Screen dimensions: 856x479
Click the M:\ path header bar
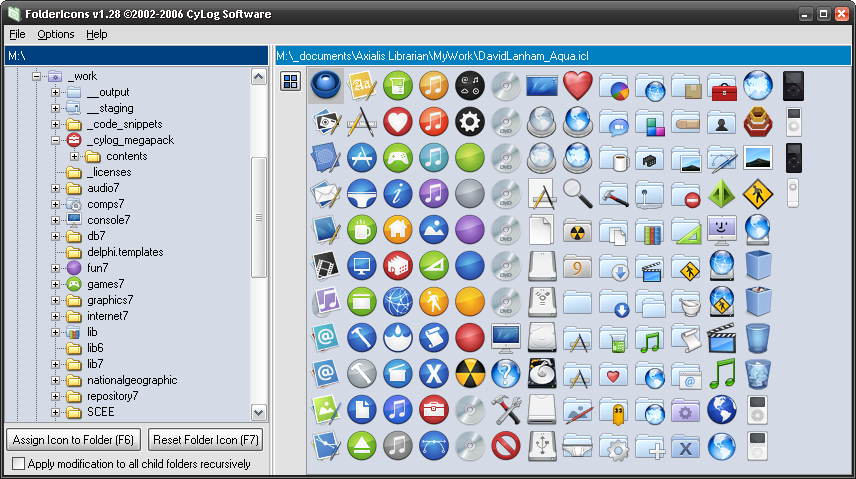[x=136, y=56]
